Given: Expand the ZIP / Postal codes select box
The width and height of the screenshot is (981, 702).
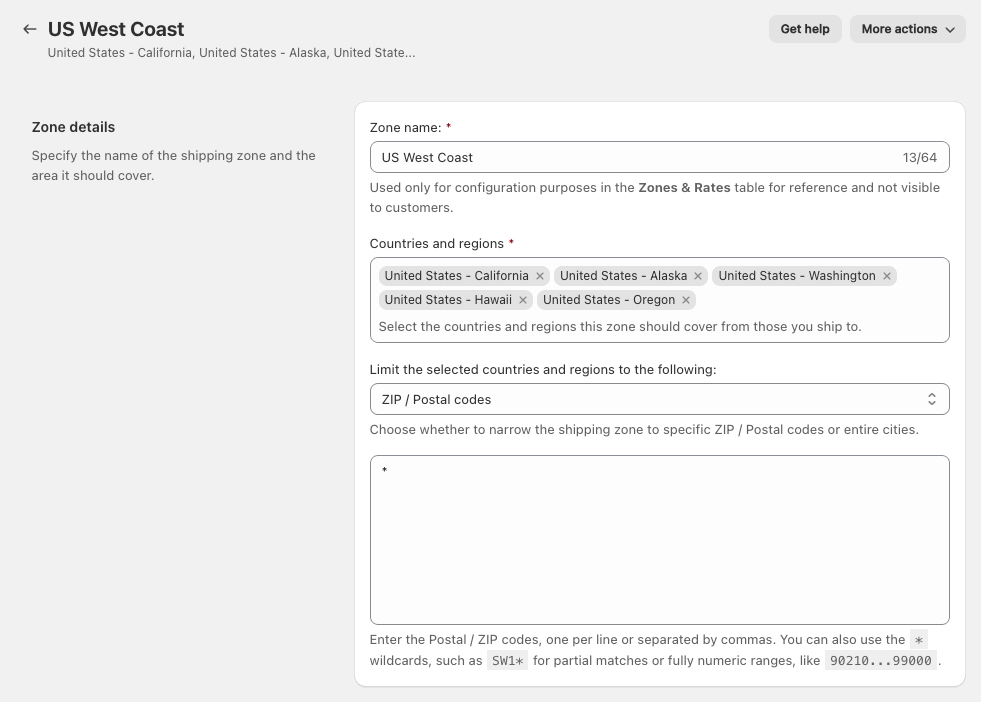Looking at the screenshot, I should point(658,399).
